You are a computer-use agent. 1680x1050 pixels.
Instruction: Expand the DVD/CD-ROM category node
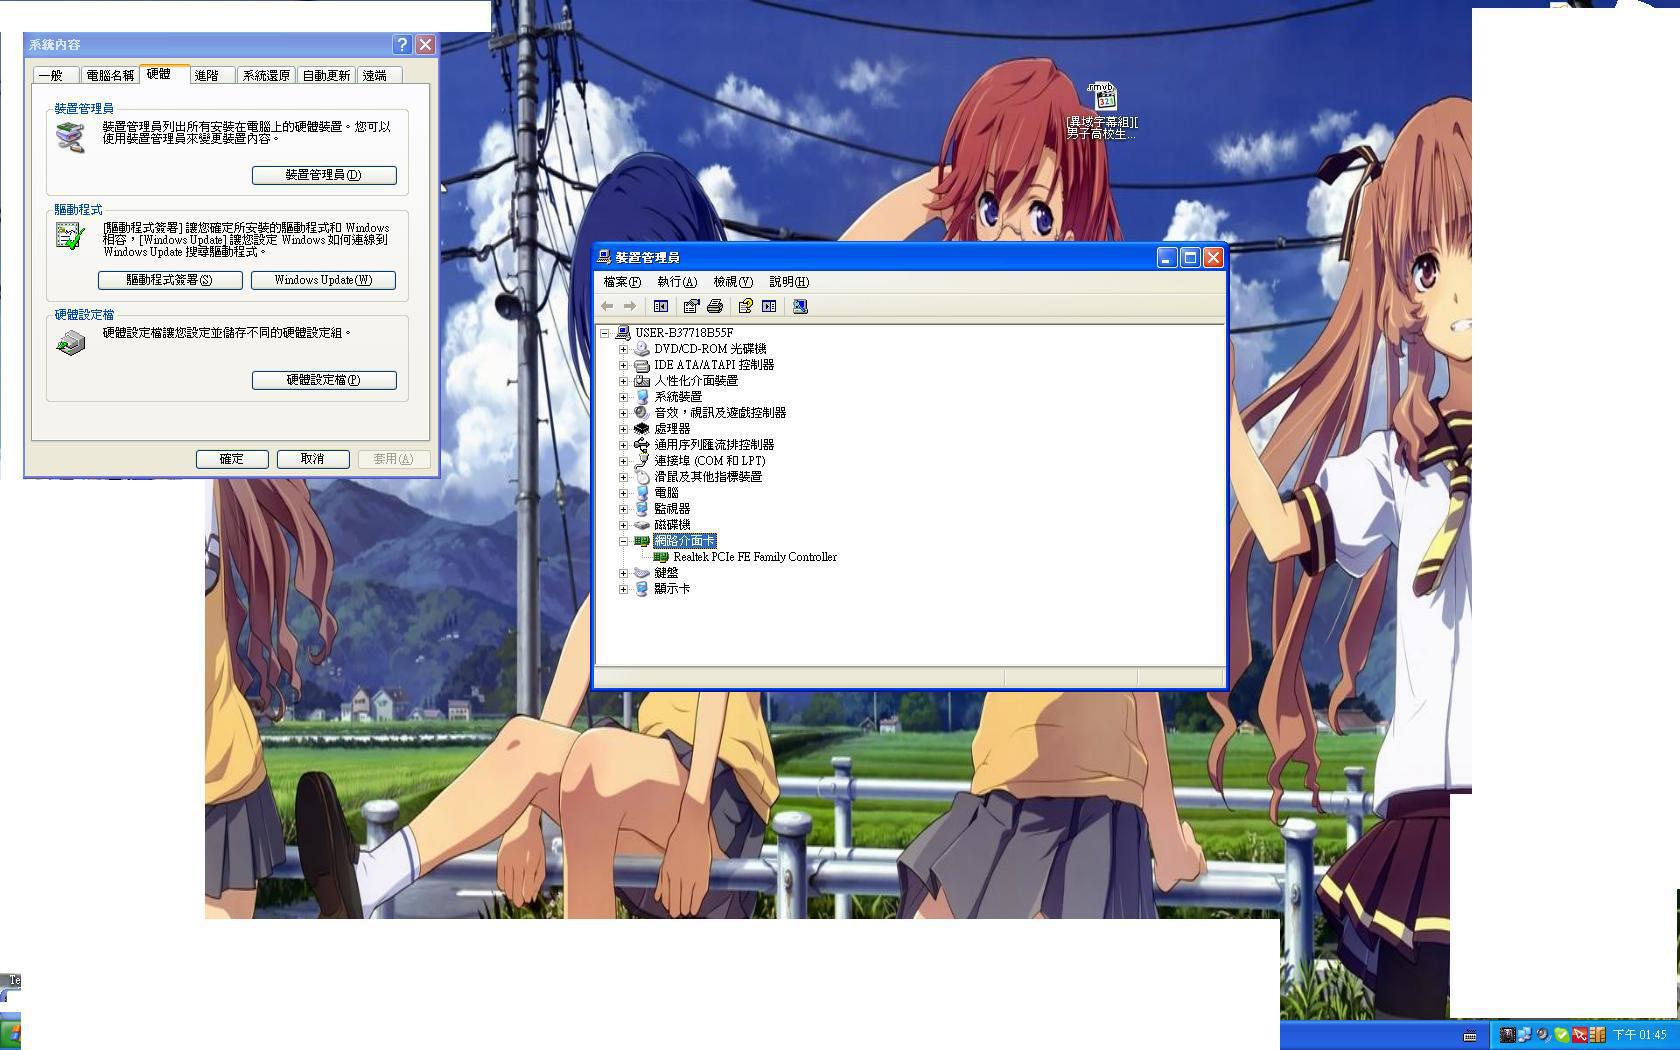pyautogui.click(x=623, y=349)
